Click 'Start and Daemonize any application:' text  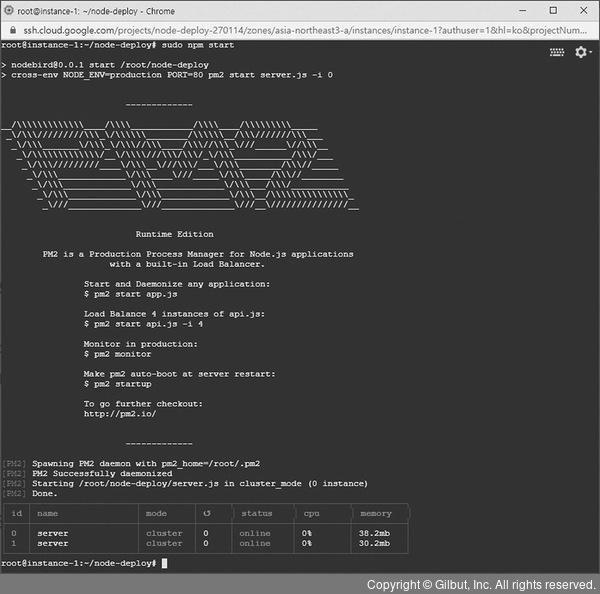177,284
